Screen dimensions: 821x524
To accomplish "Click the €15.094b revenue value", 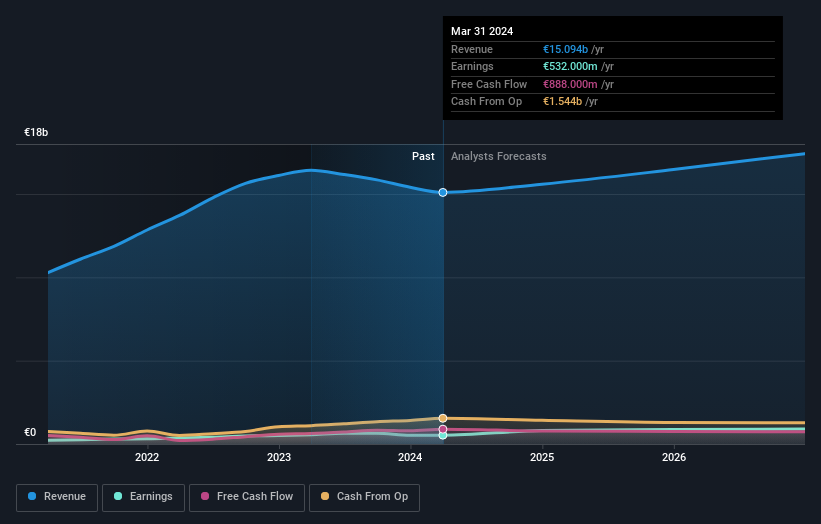I will (x=565, y=49).
